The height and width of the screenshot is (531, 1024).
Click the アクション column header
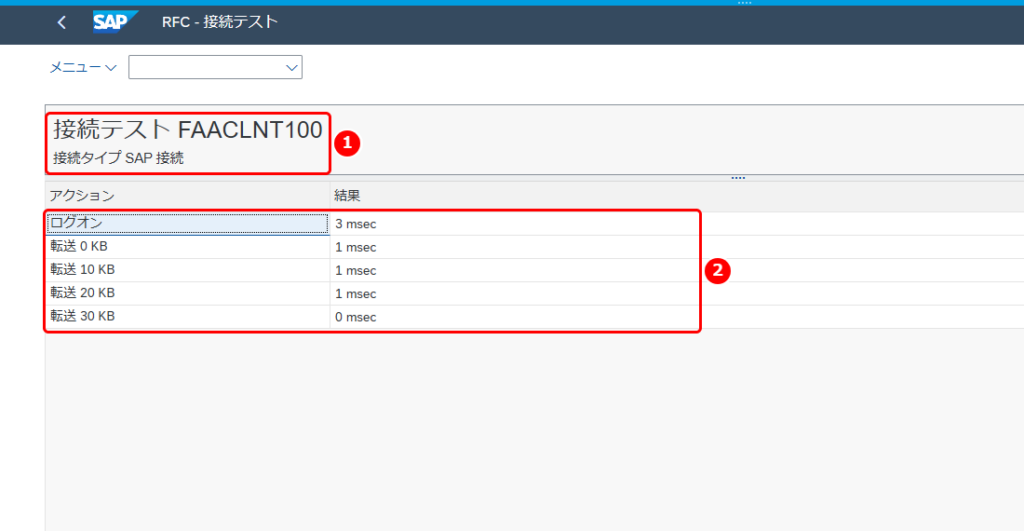pos(82,195)
